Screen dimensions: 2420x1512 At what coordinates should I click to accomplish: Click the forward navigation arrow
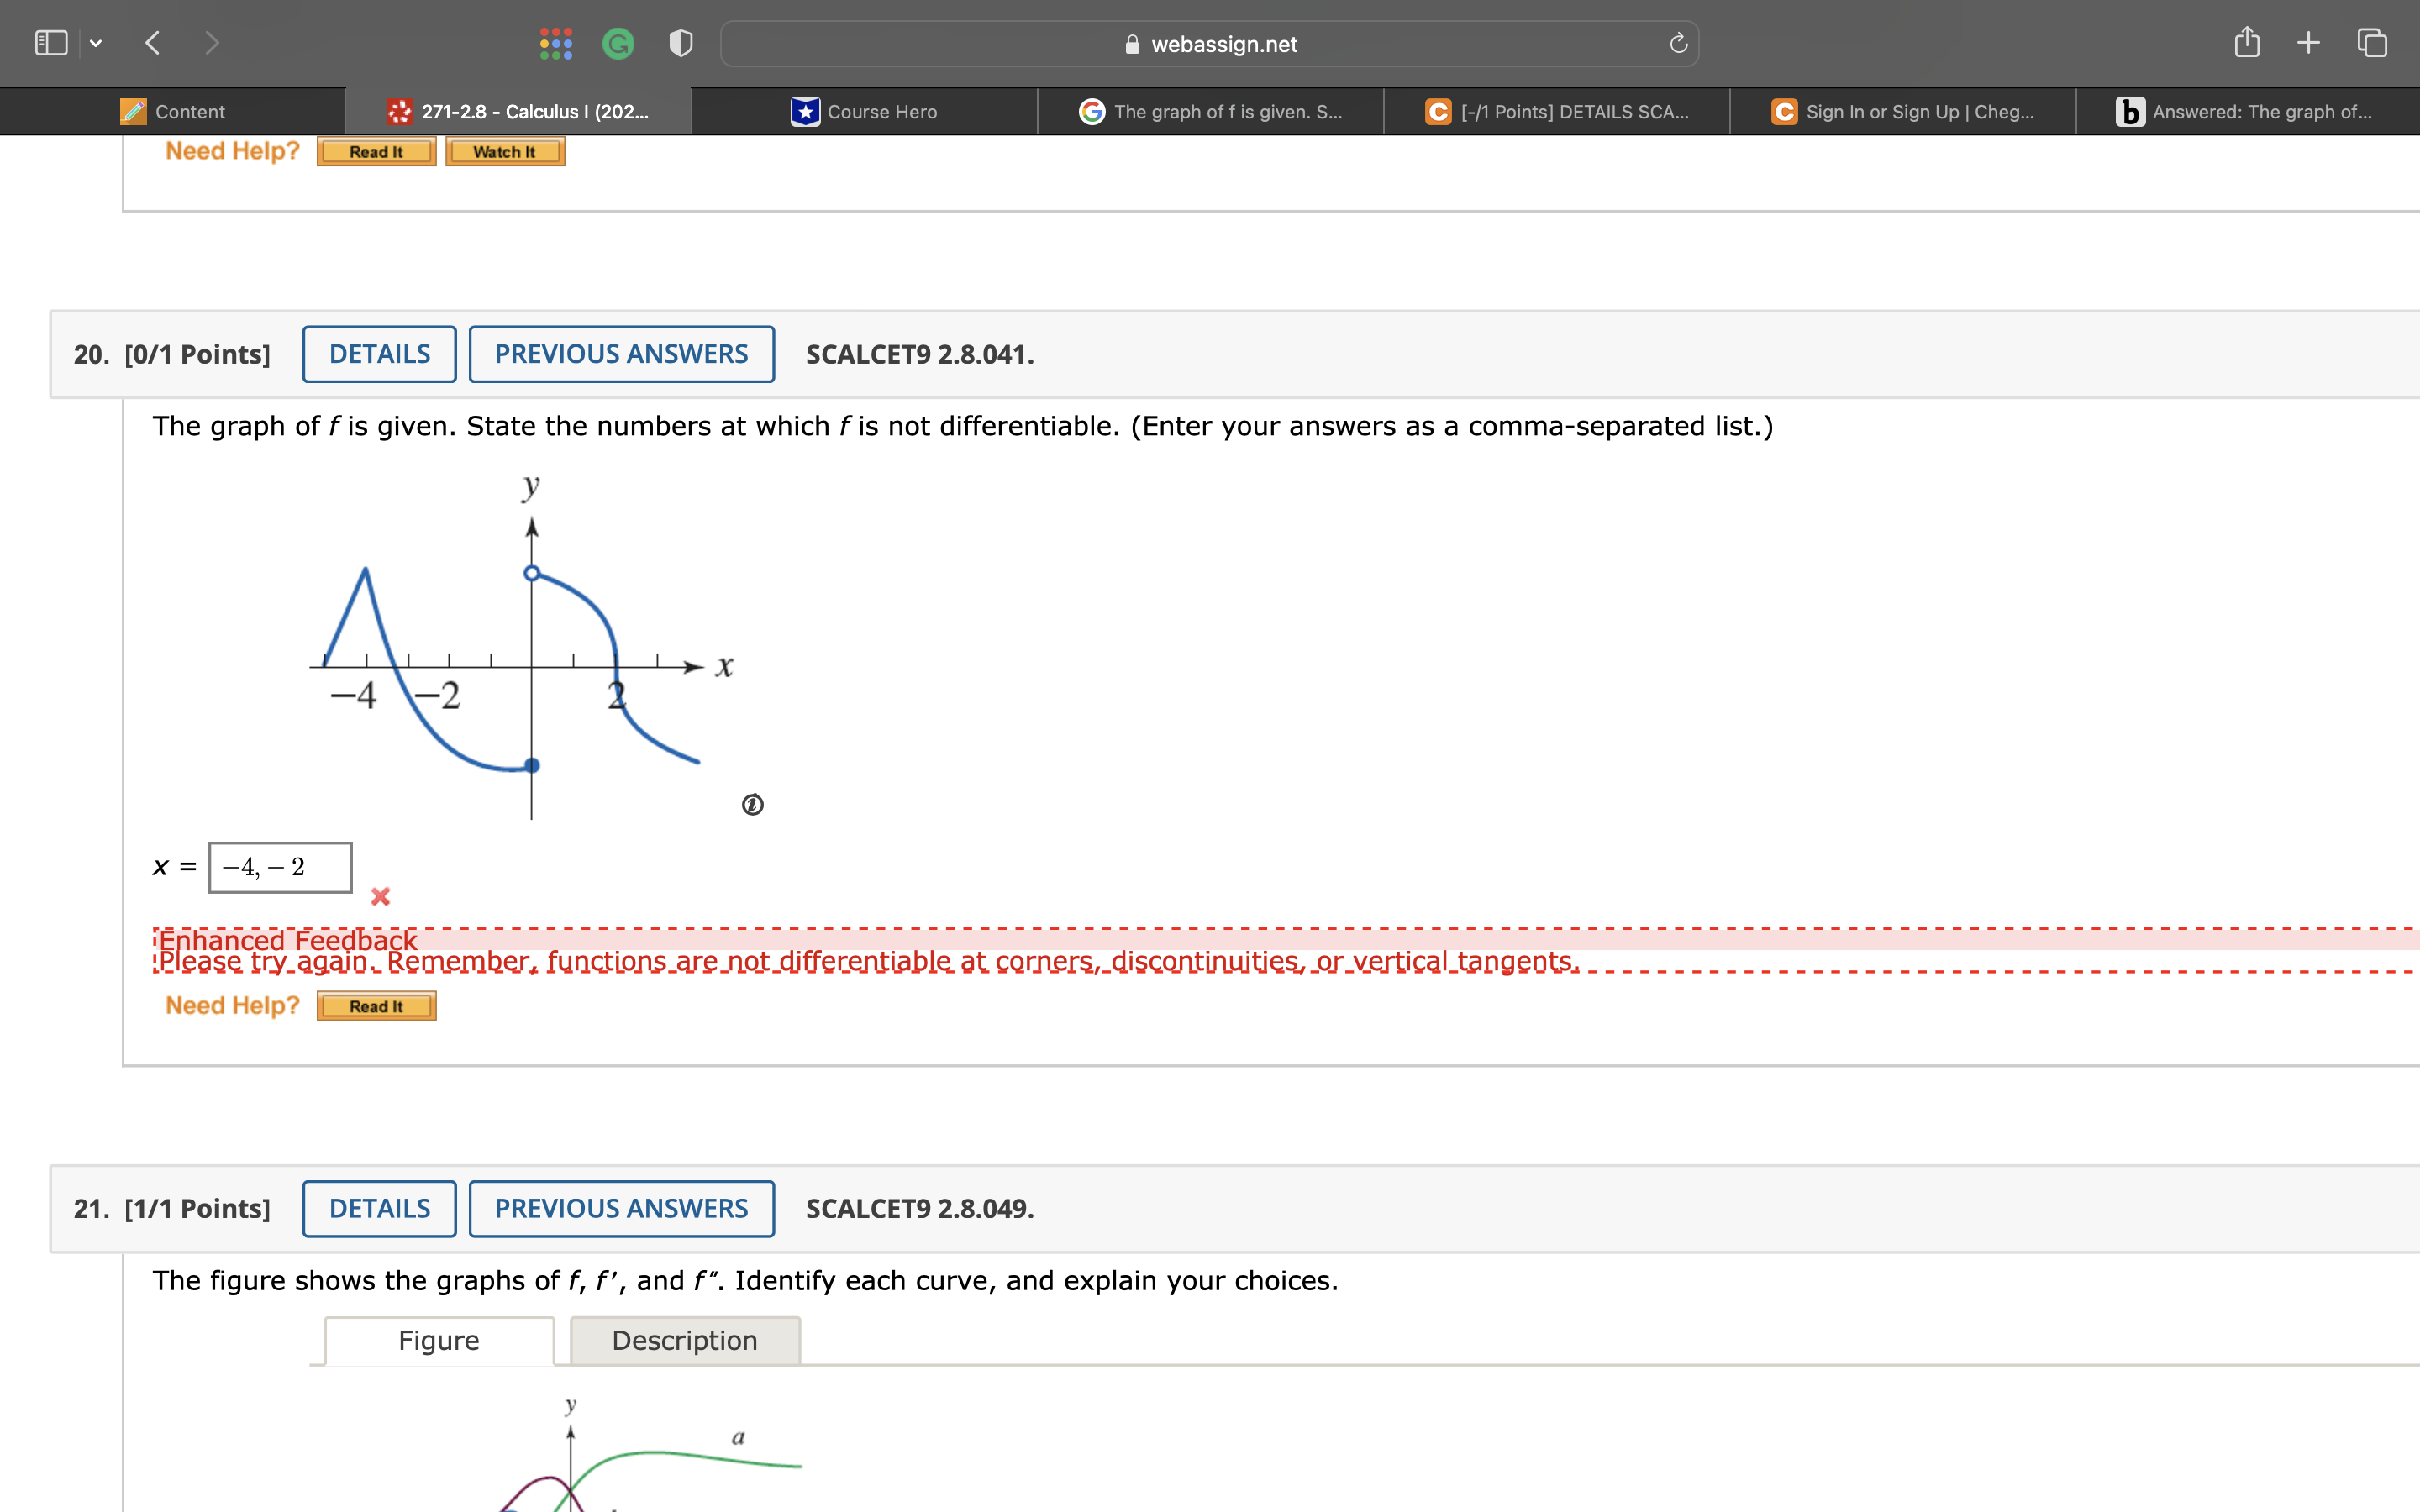click(x=212, y=42)
